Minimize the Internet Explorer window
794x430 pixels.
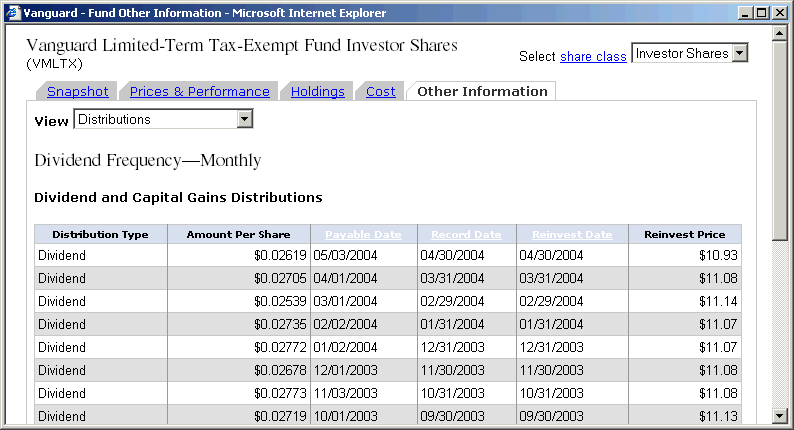(745, 13)
